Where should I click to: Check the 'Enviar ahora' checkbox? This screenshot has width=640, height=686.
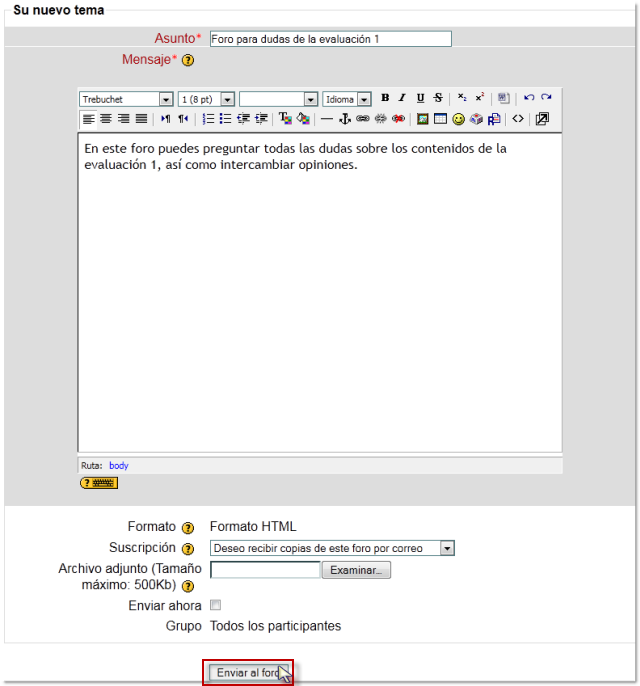point(215,605)
